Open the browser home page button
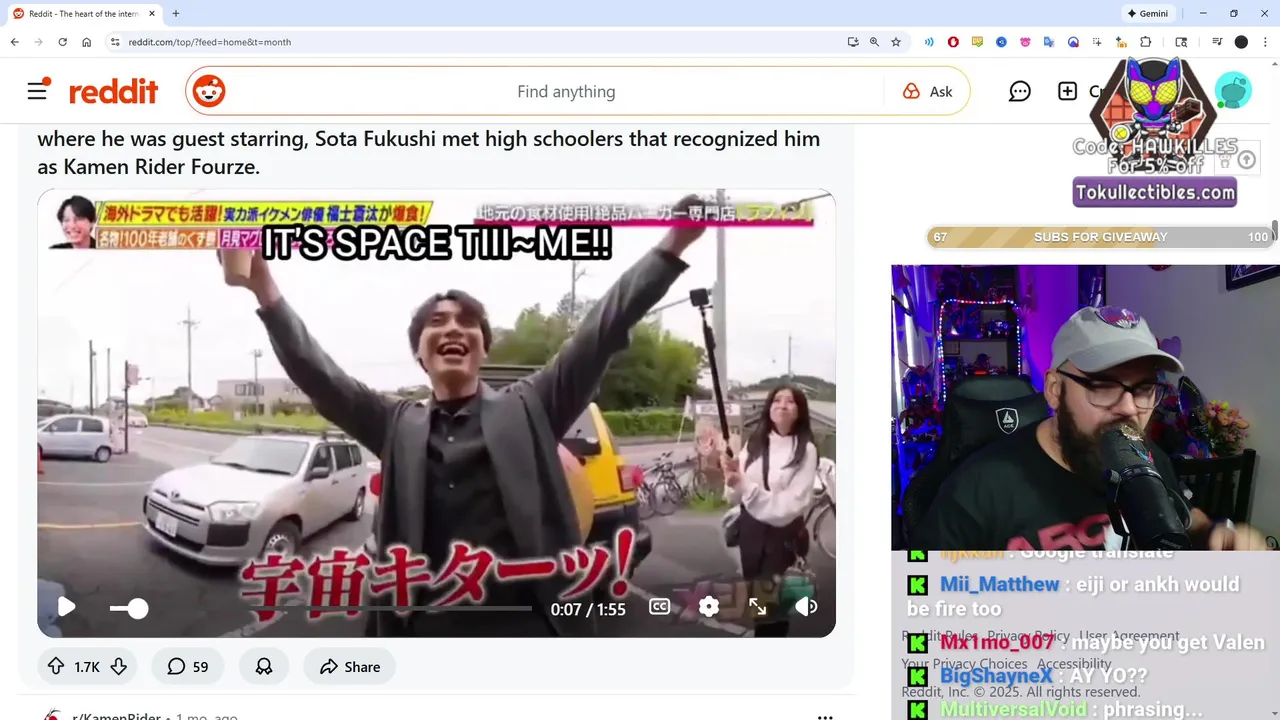1280x720 pixels. click(x=87, y=42)
